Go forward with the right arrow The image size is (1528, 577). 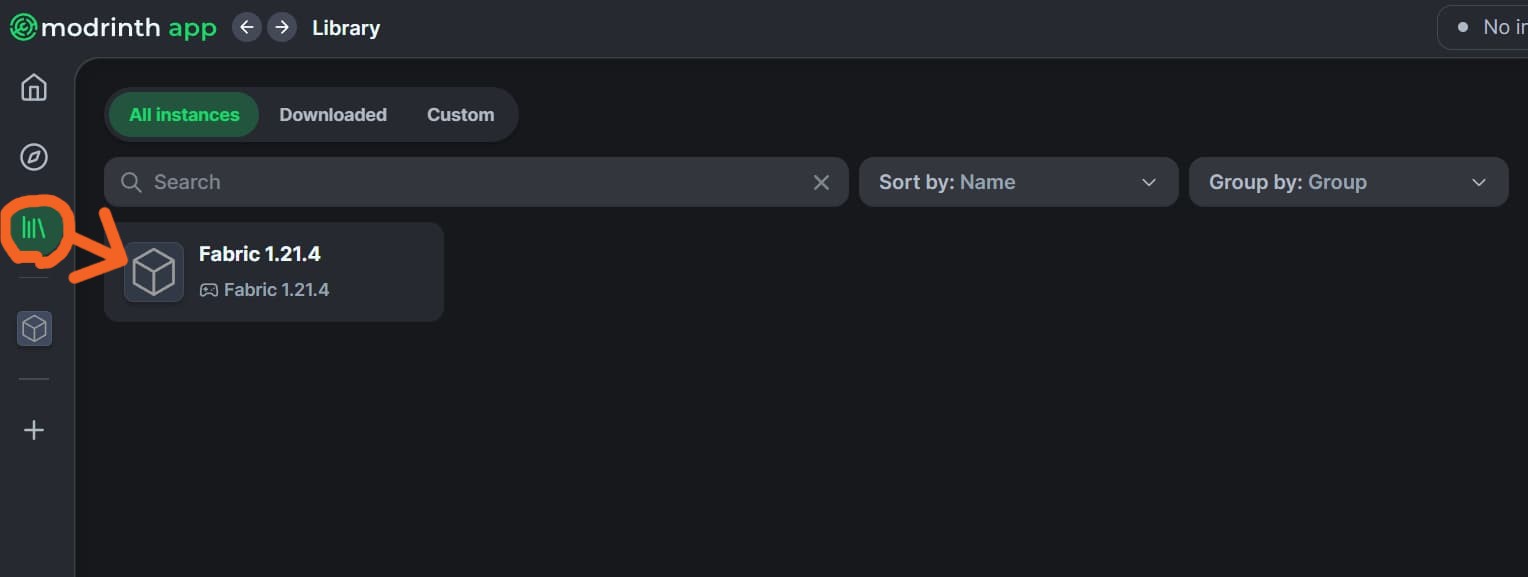point(282,27)
